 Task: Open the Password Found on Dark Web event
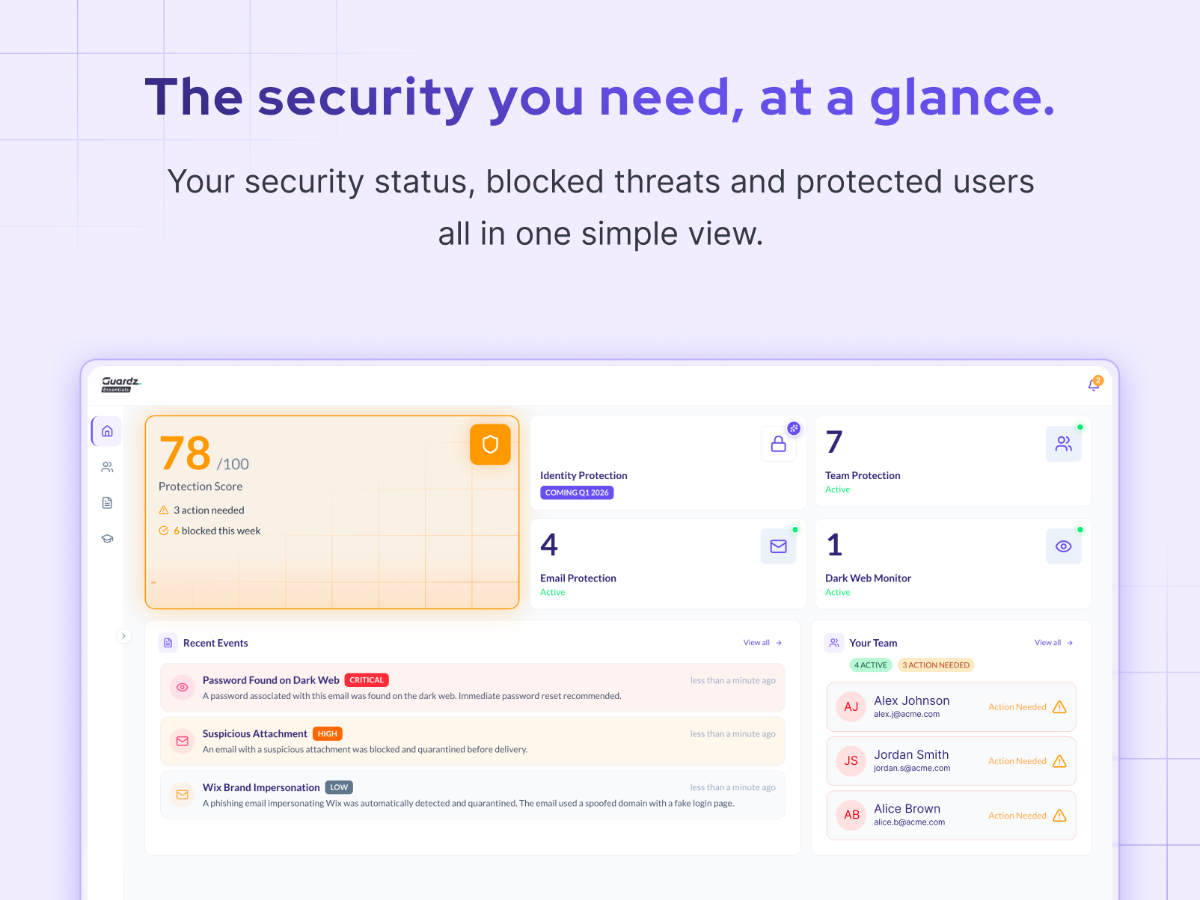[x=271, y=680]
